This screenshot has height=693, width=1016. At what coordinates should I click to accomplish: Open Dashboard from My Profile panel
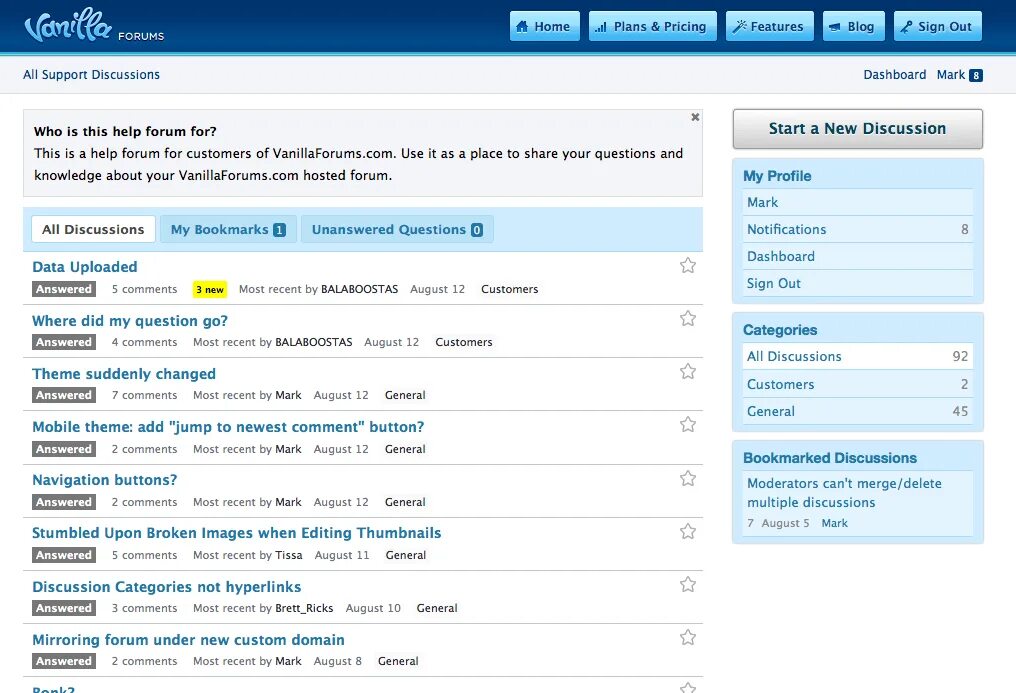point(857,256)
